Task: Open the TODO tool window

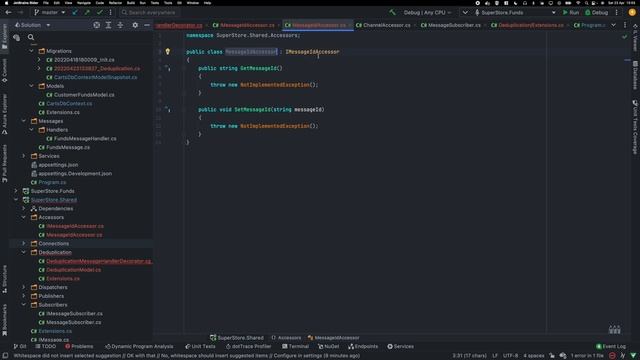Action: [x=46, y=347]
